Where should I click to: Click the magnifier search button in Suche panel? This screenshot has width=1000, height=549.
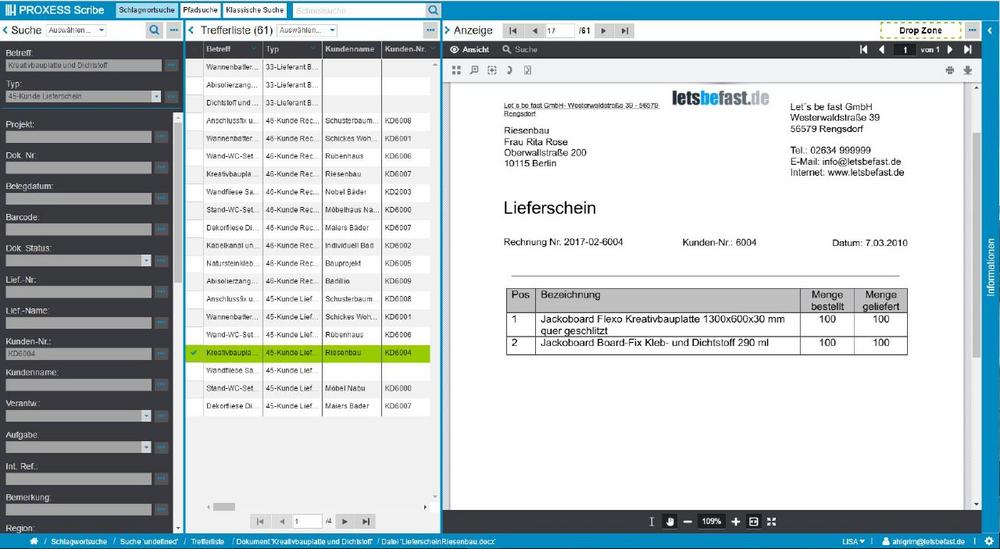(154, 31)
